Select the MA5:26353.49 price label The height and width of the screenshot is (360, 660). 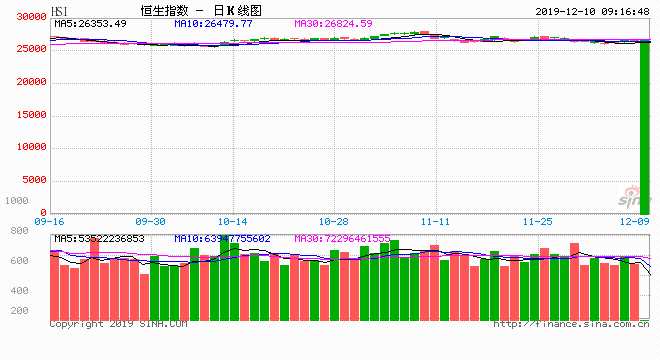click(x=90, y=24)
